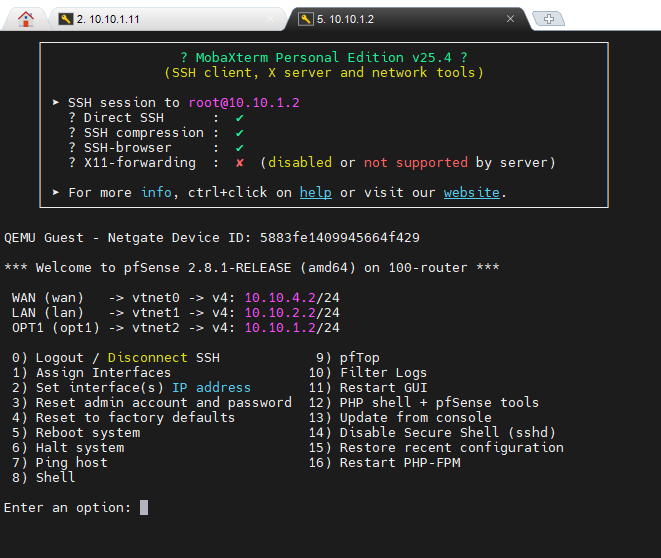Click root@10.10.1.2 session address
This screenshot has width=661, height=558.
point(244,103)
